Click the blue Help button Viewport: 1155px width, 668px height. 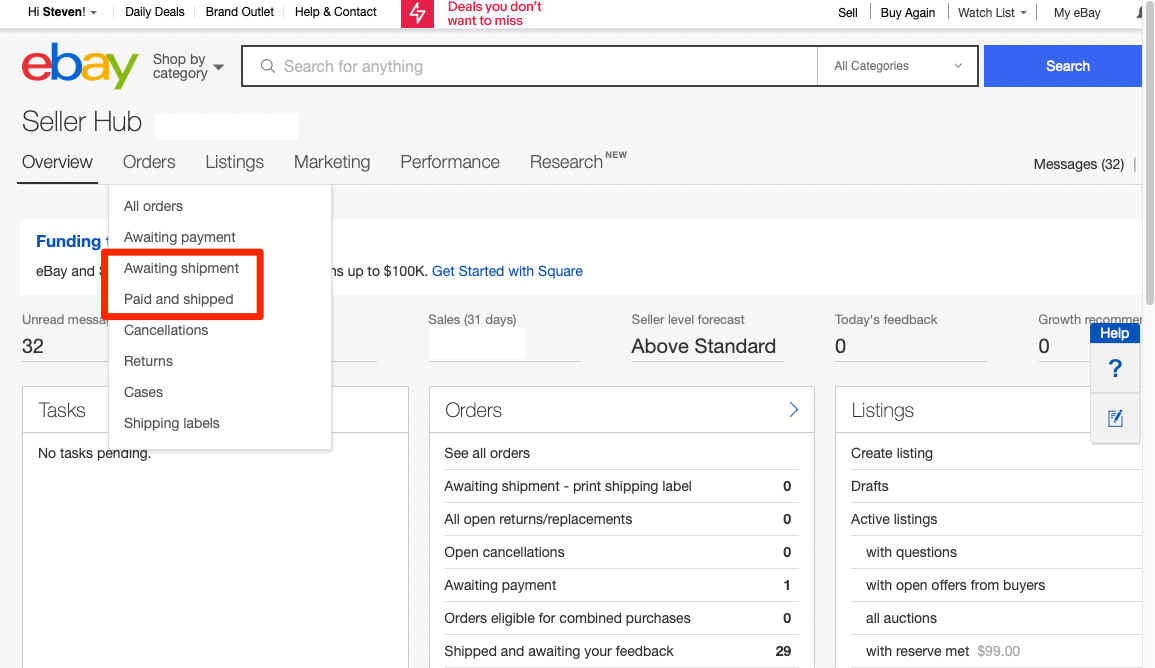[1114, 333]
